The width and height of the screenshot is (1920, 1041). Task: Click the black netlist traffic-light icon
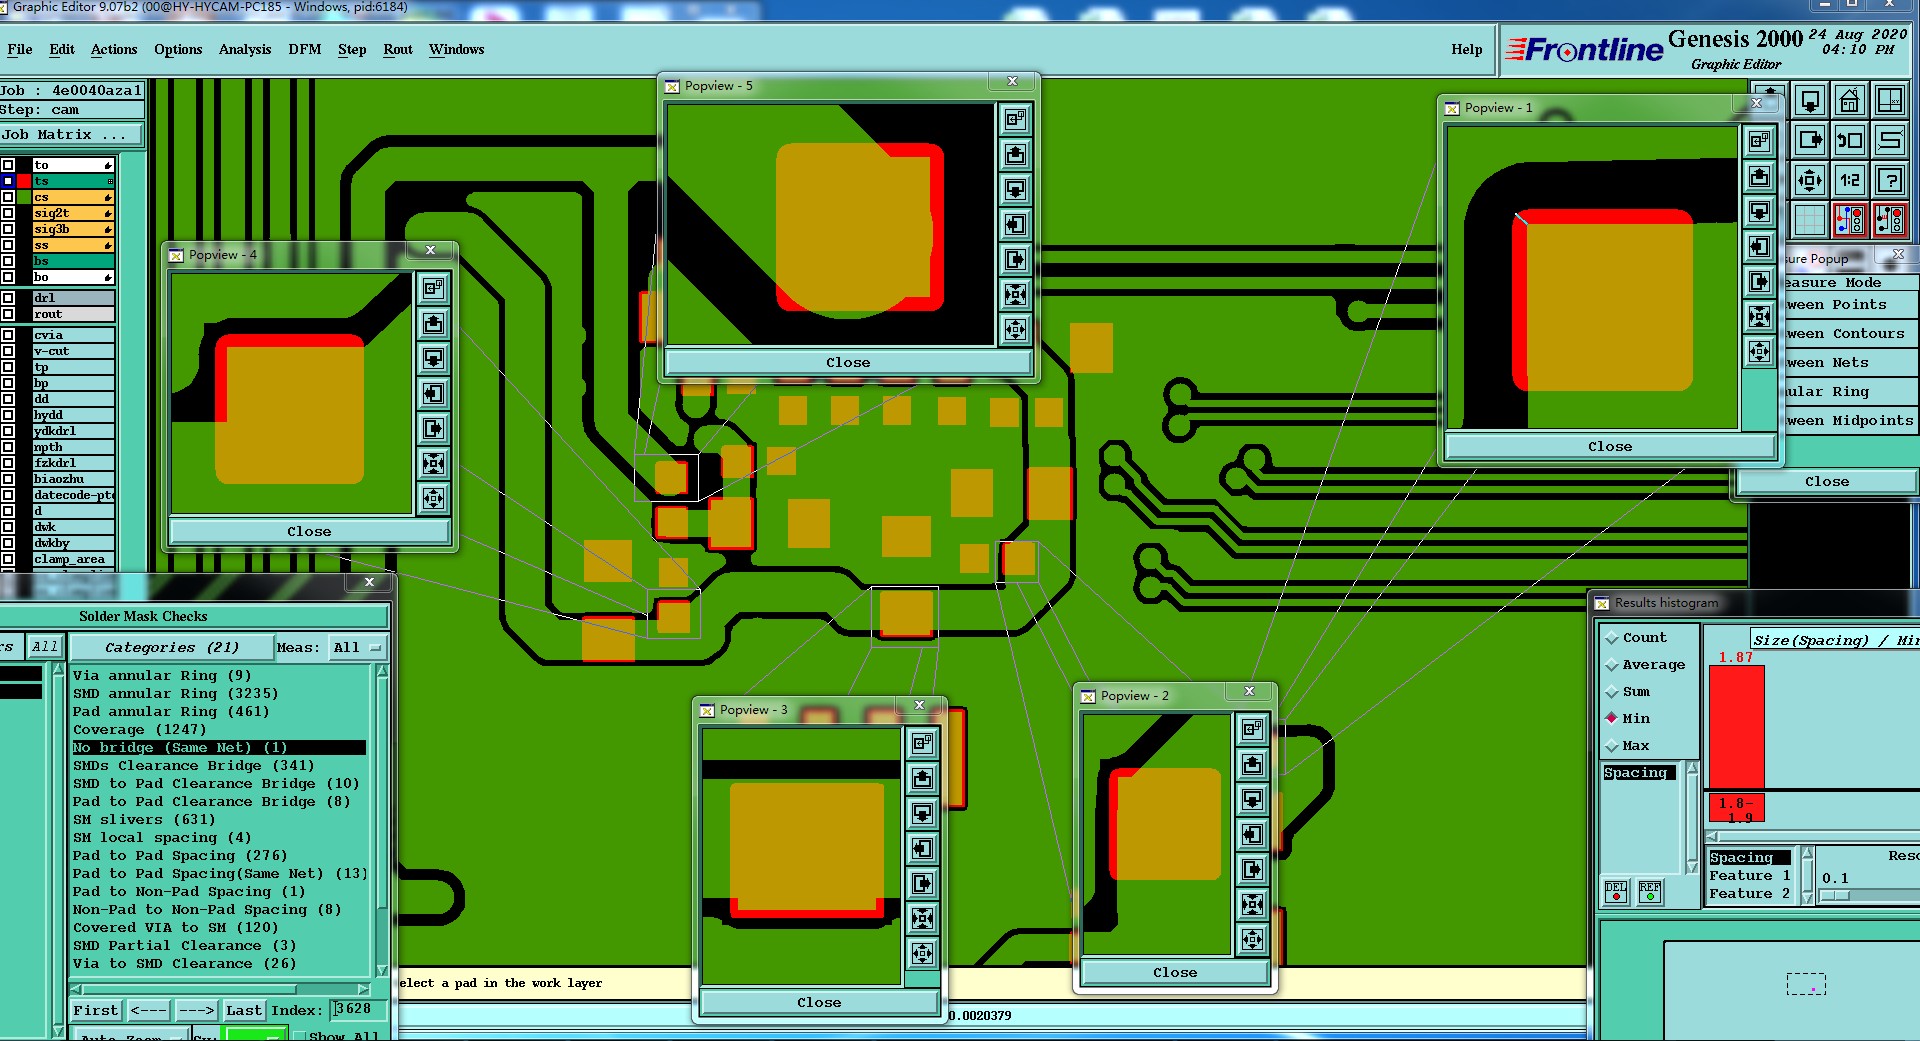pos(1889,220)
